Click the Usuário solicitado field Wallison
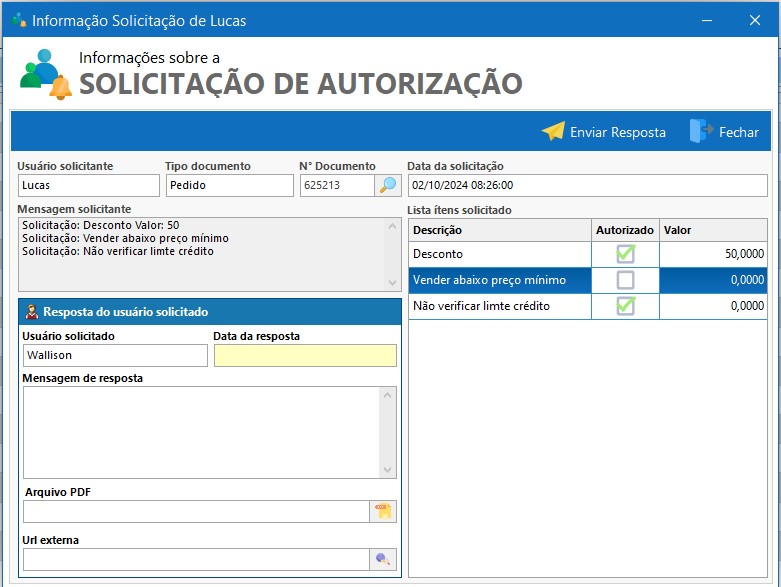 coord(115,355)
